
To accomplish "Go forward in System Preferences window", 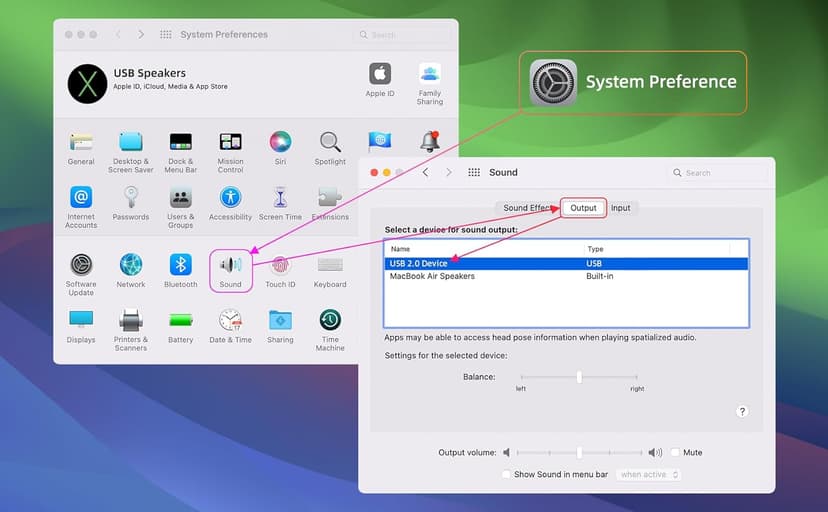I will (x=141, y=34).
